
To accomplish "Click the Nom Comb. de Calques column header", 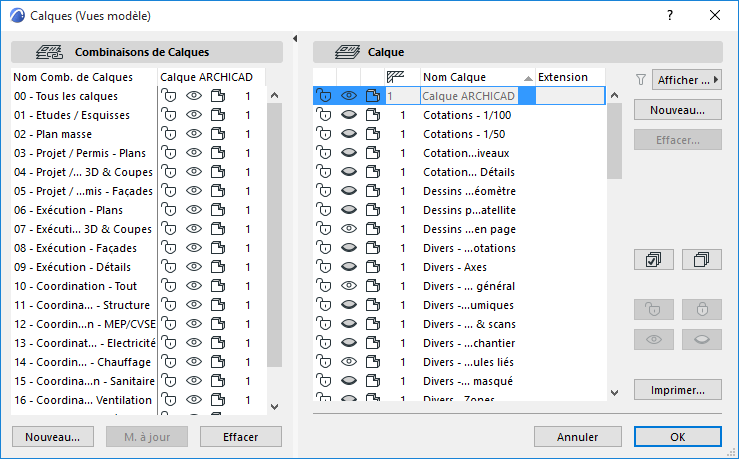I will (x=84, y=77).
